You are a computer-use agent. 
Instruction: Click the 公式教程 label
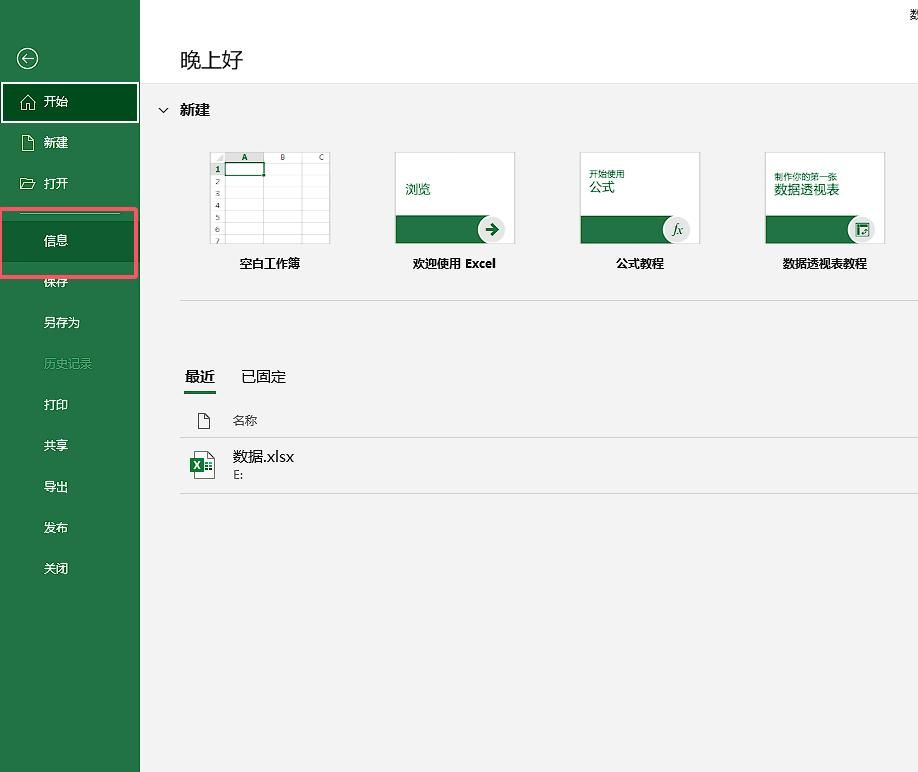pos(640,264)
